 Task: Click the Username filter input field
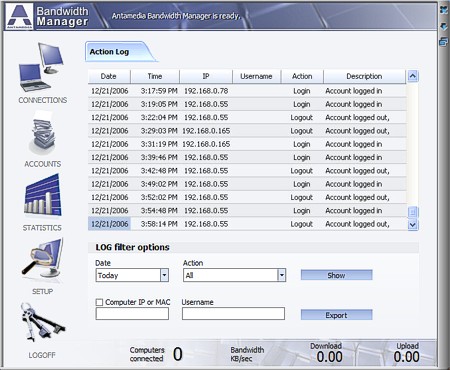(x=233, y=314)
